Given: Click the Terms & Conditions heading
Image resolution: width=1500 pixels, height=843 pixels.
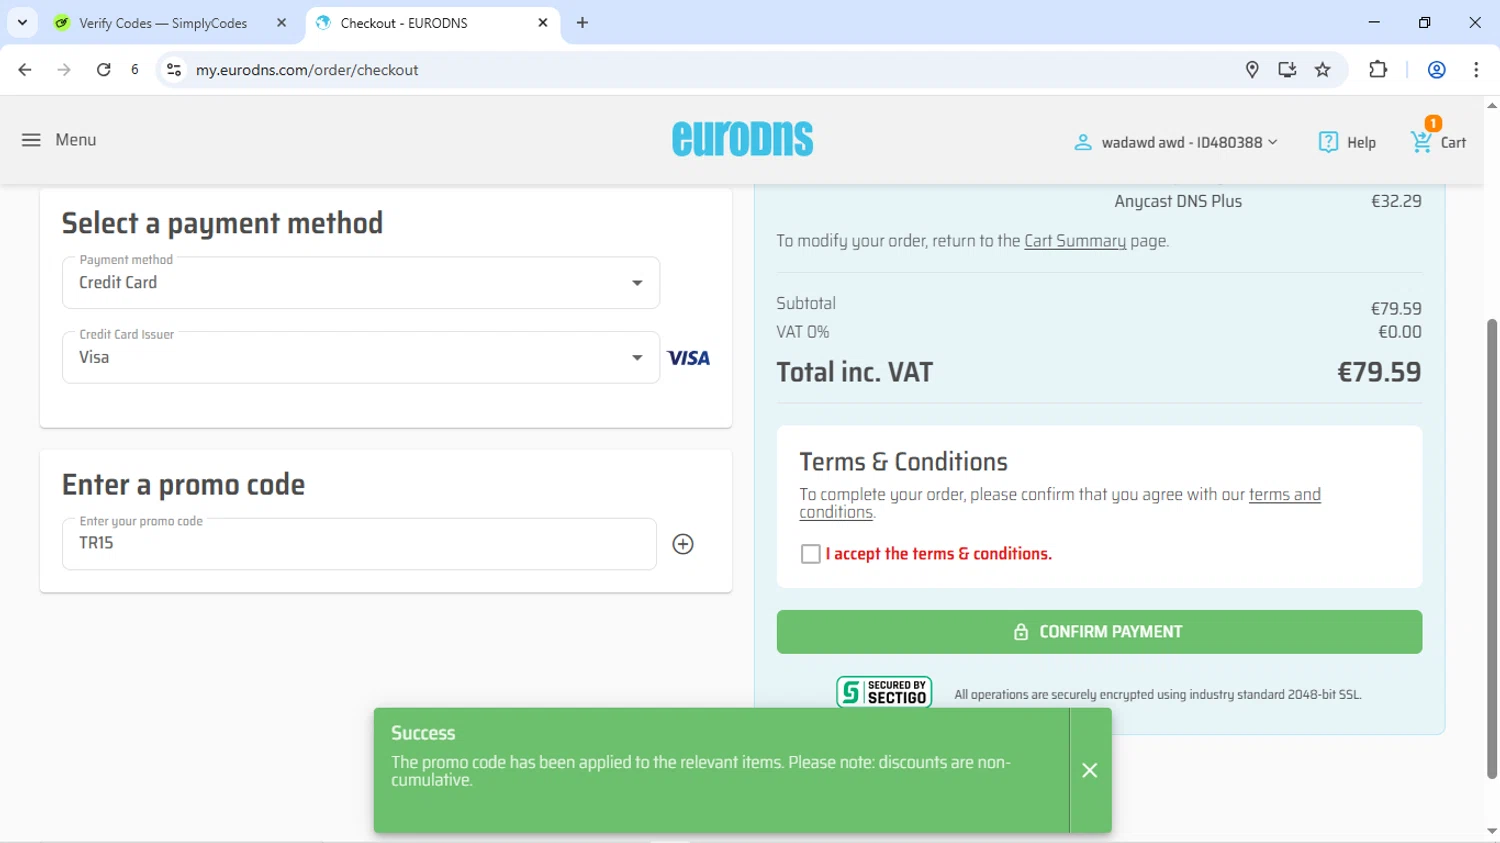Looking at the screenshot, I should pos(903,462).
